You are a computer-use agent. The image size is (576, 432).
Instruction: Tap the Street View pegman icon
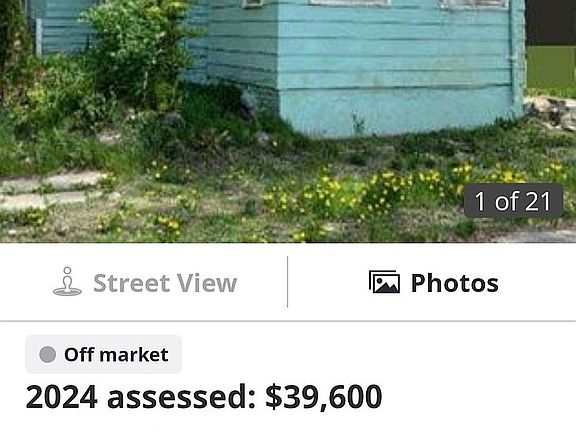(67, 281)
